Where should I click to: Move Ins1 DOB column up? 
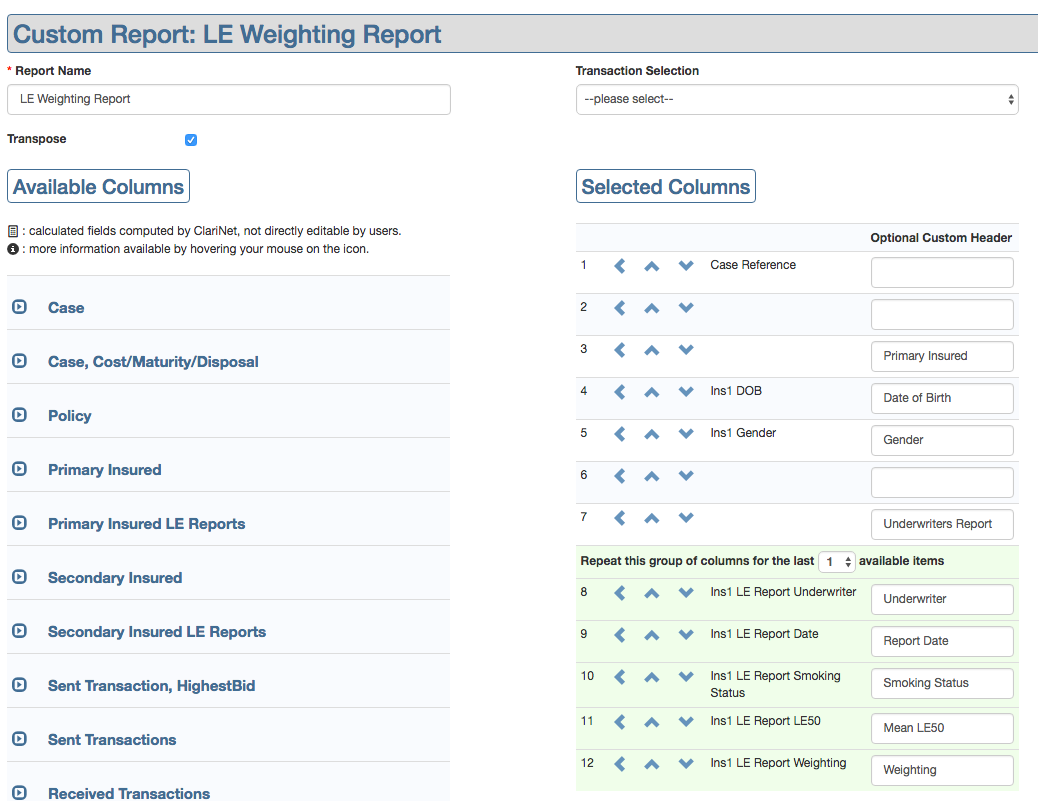tap(652, 392)
